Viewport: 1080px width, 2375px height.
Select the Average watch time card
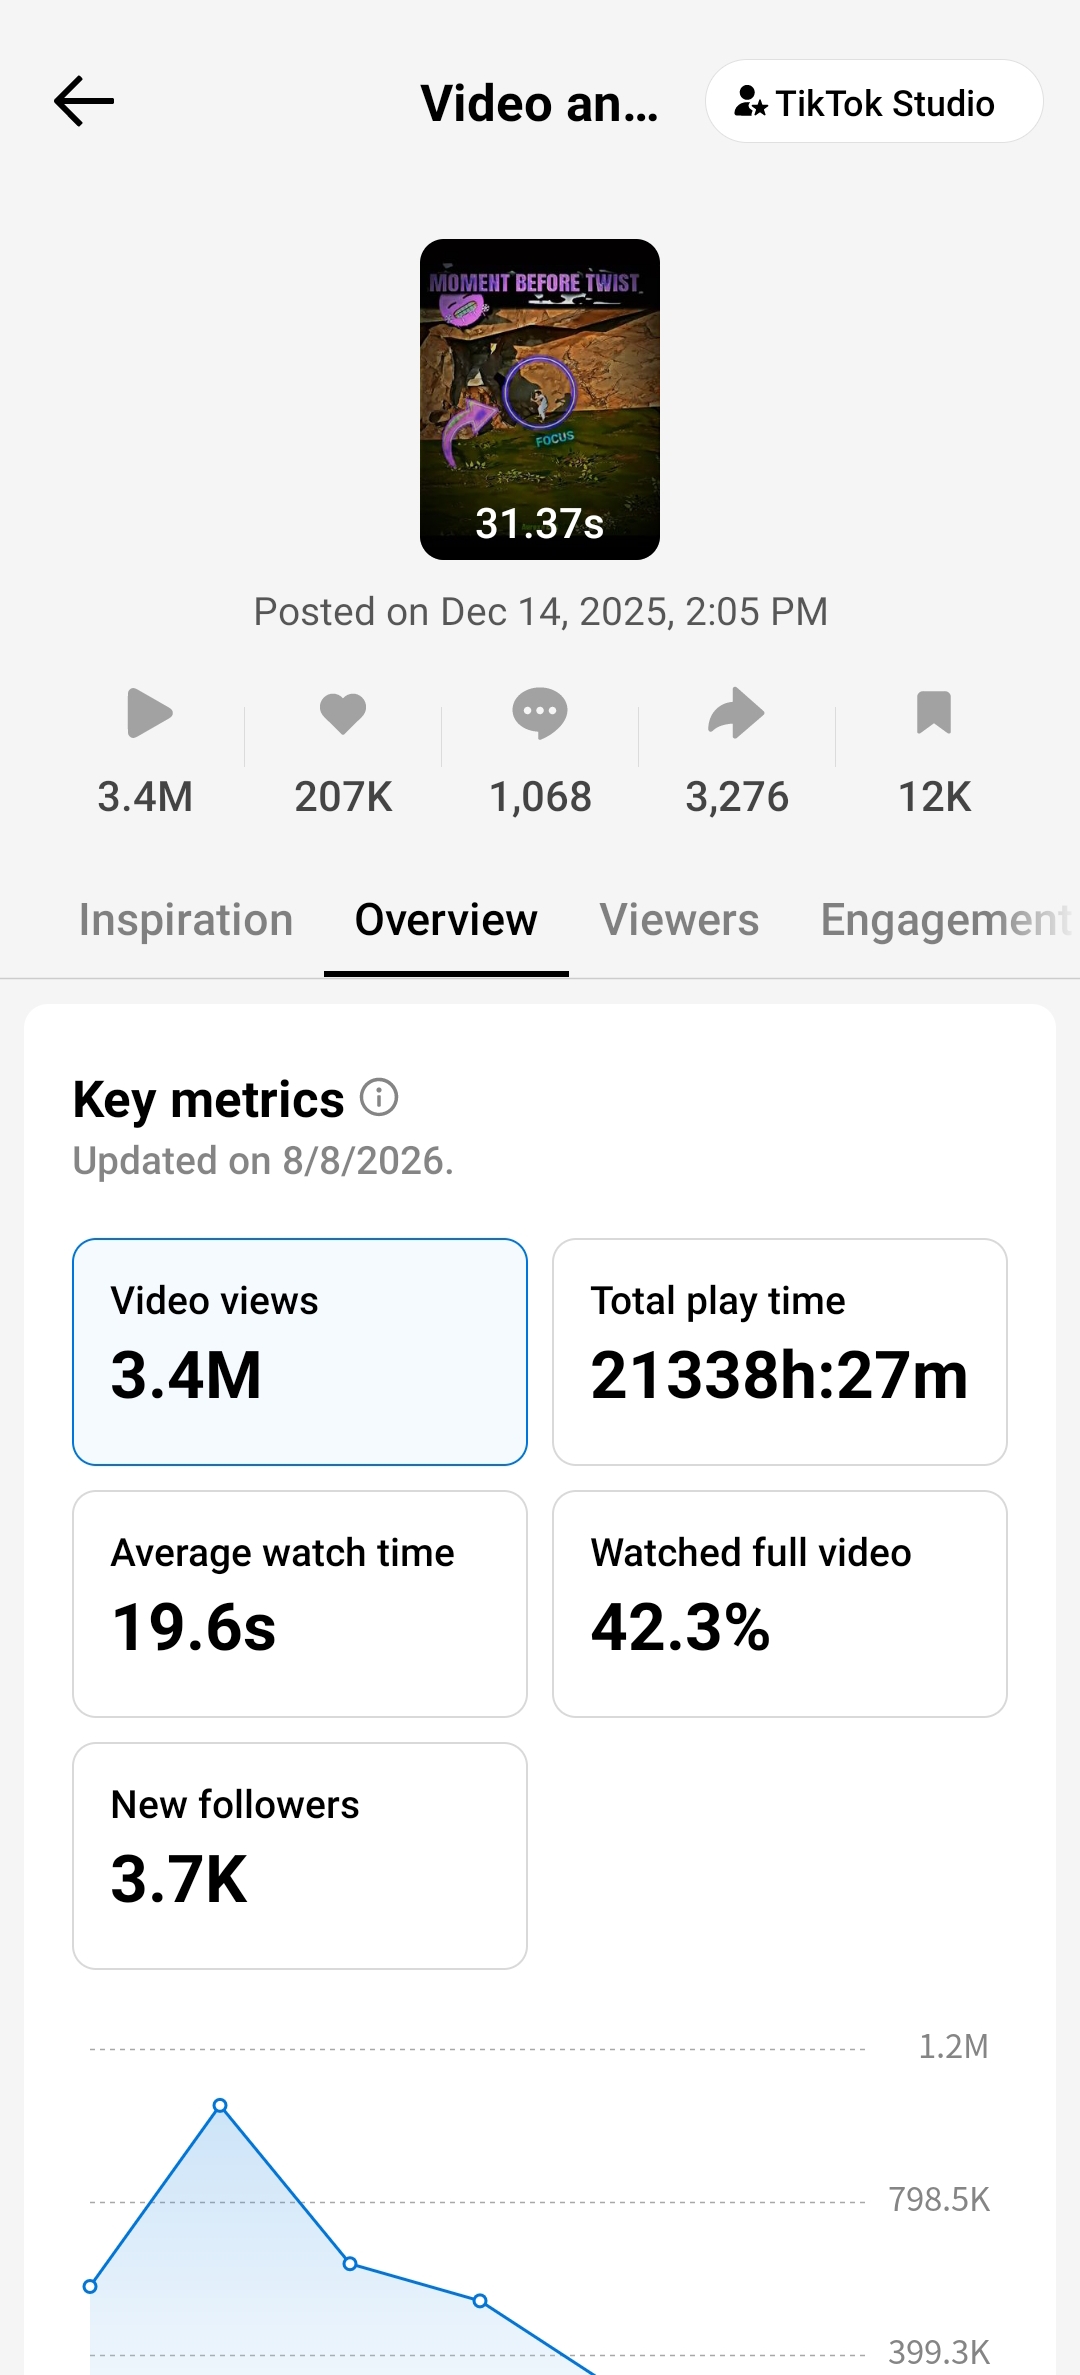pyautogui.click(x=300, y=1604)
